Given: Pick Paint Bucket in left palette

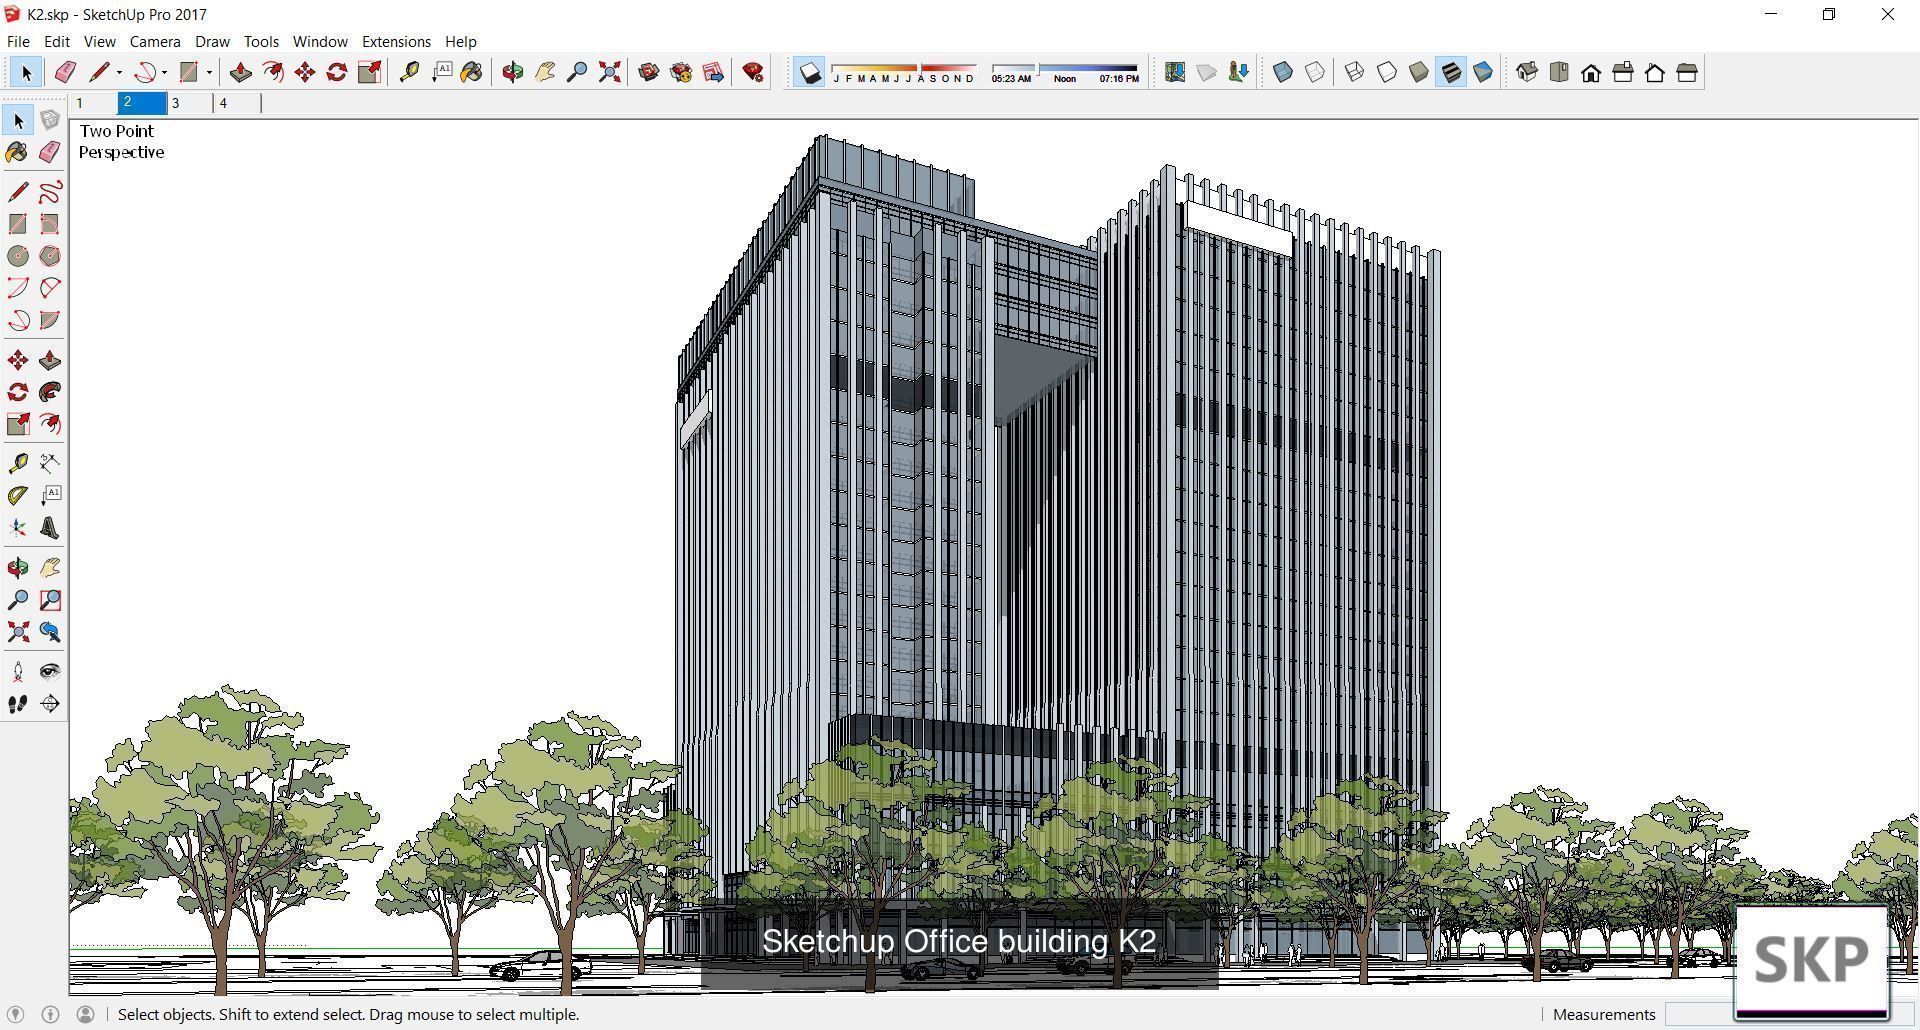Looking at the screenshot, I should [18, 152].
